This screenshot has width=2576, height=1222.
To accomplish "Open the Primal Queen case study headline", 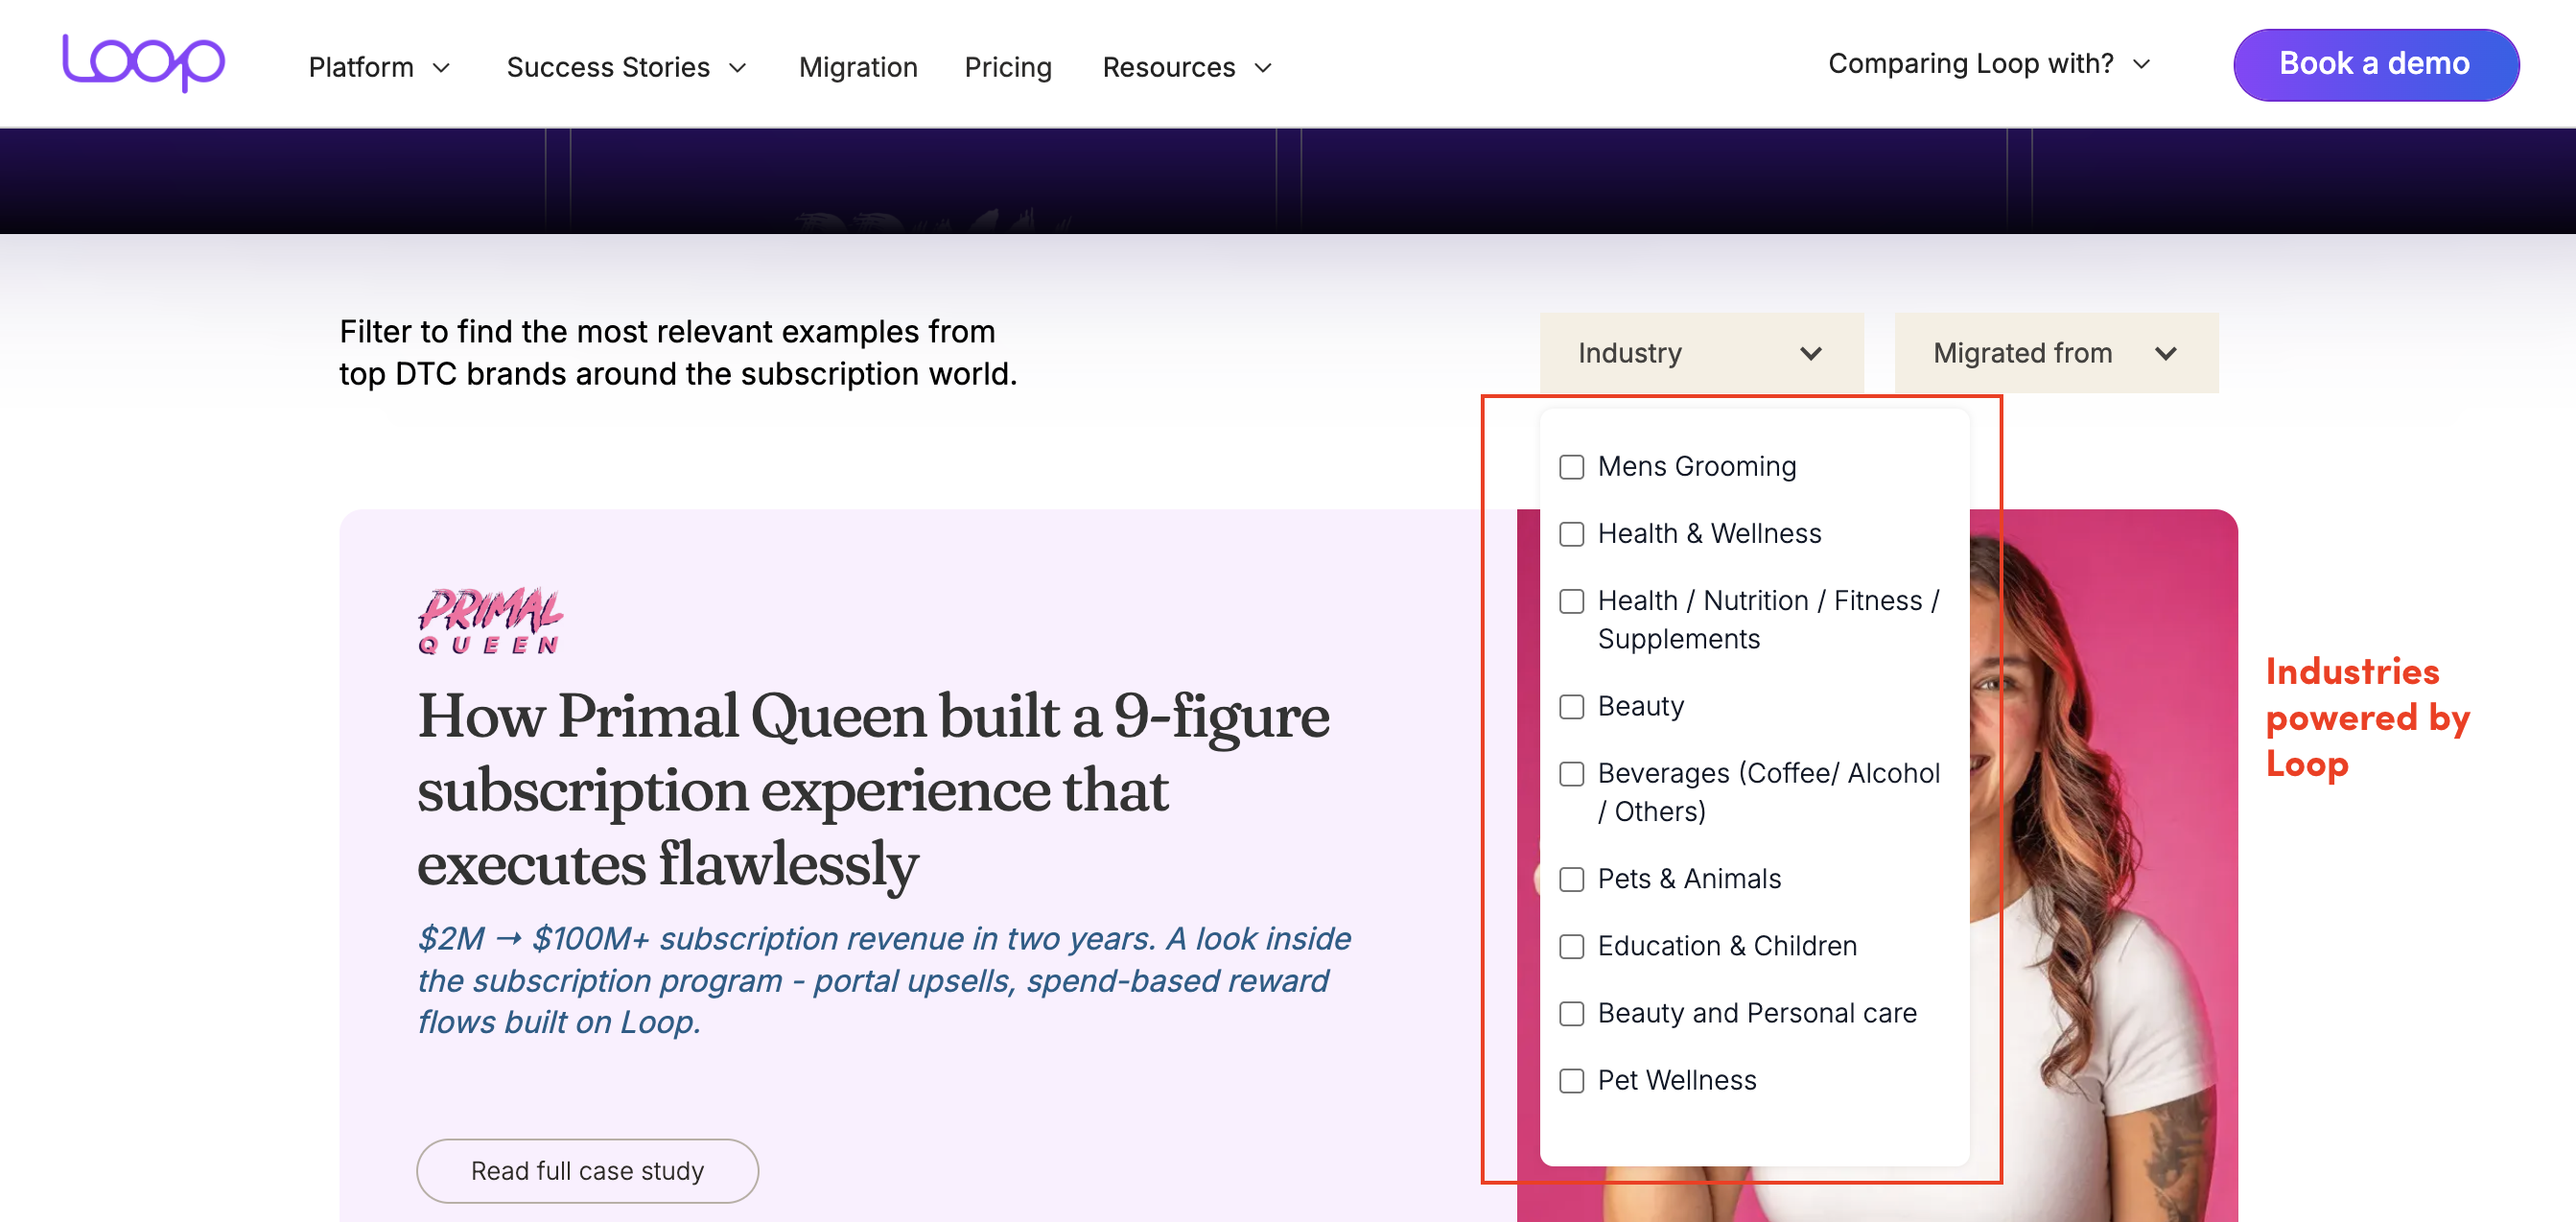I will 873,790.
